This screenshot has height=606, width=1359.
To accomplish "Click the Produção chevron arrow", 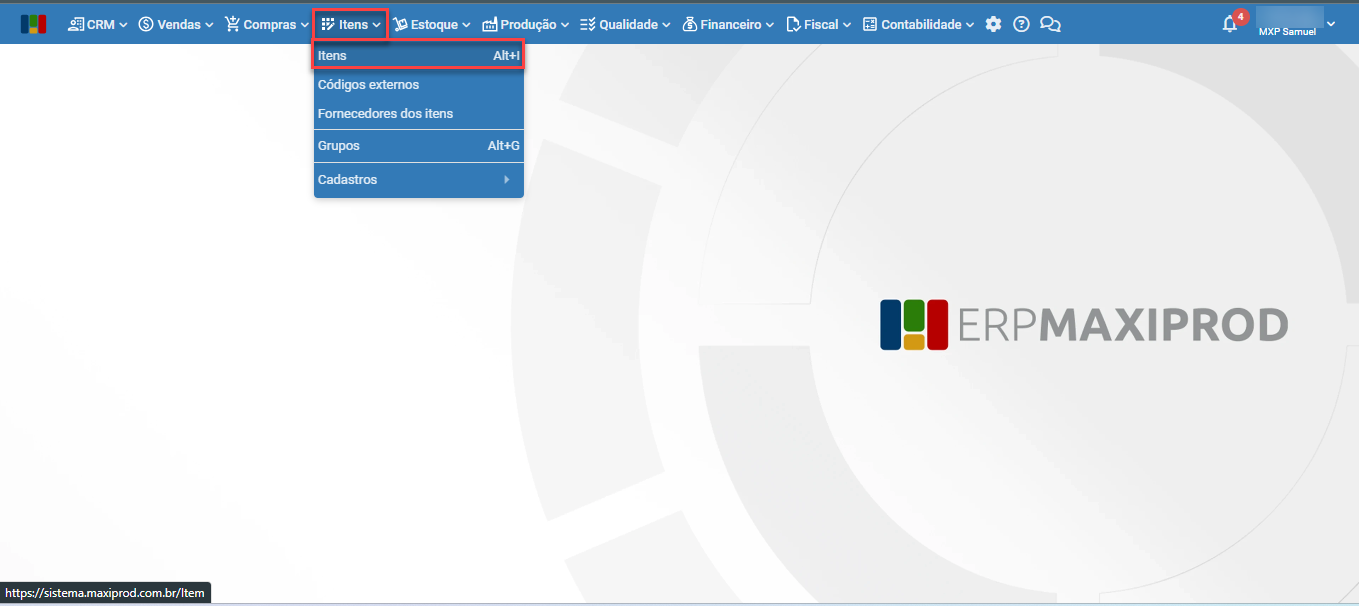I will coord(565,25).
